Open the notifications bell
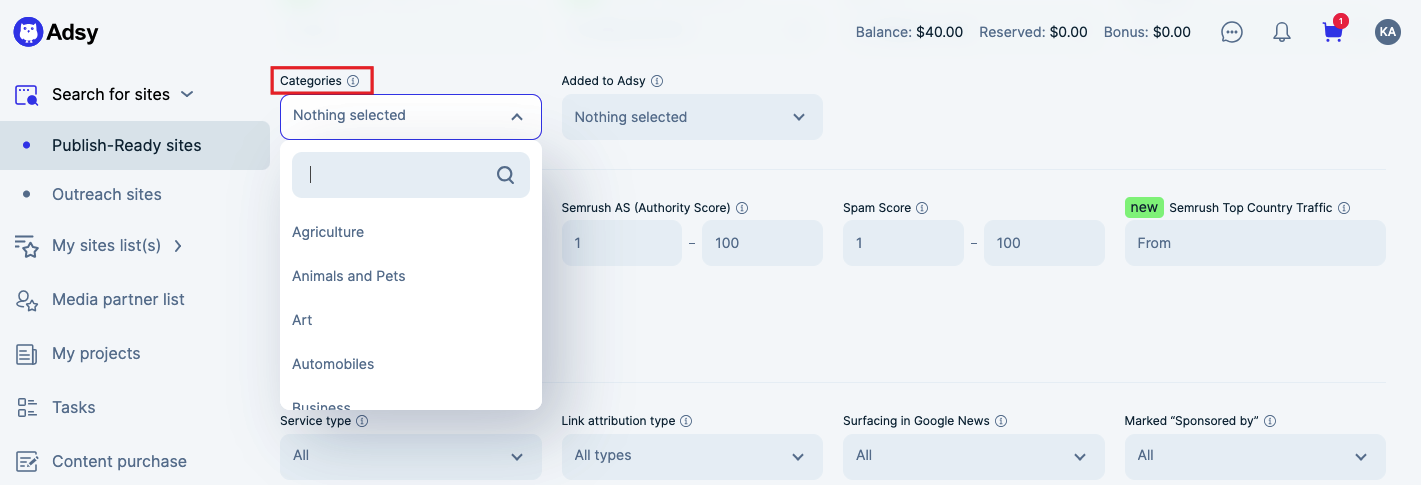1421x485 pixels. 1281,32
